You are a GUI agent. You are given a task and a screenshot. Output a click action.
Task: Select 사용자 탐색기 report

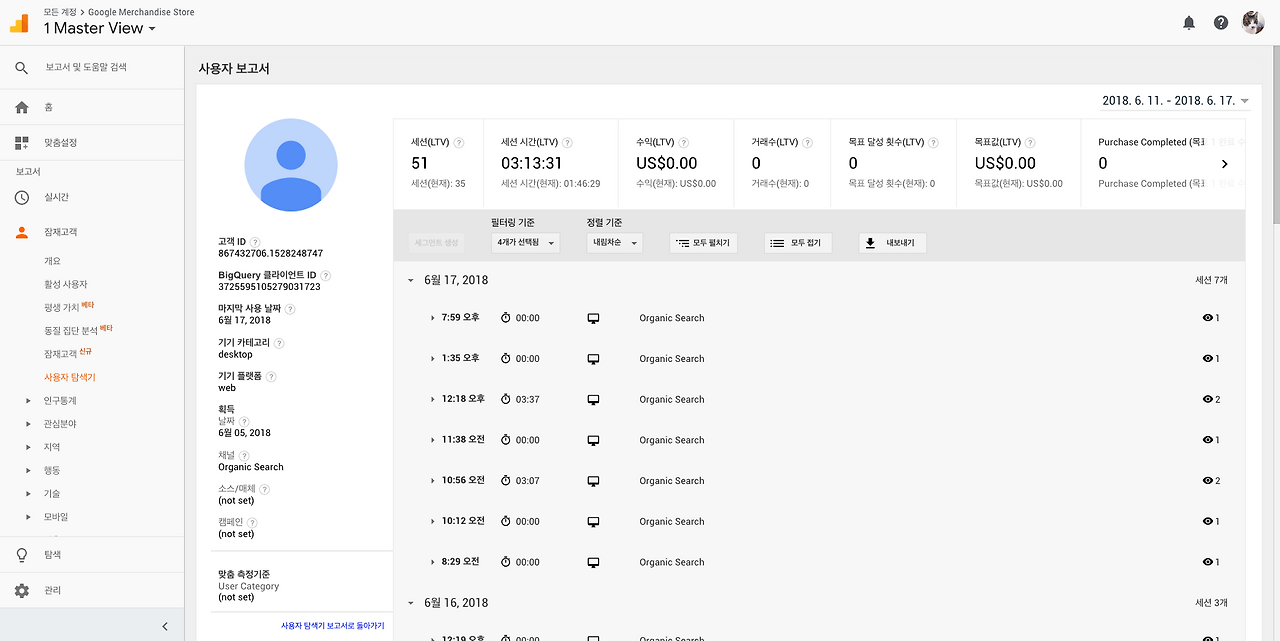[70, 378]
